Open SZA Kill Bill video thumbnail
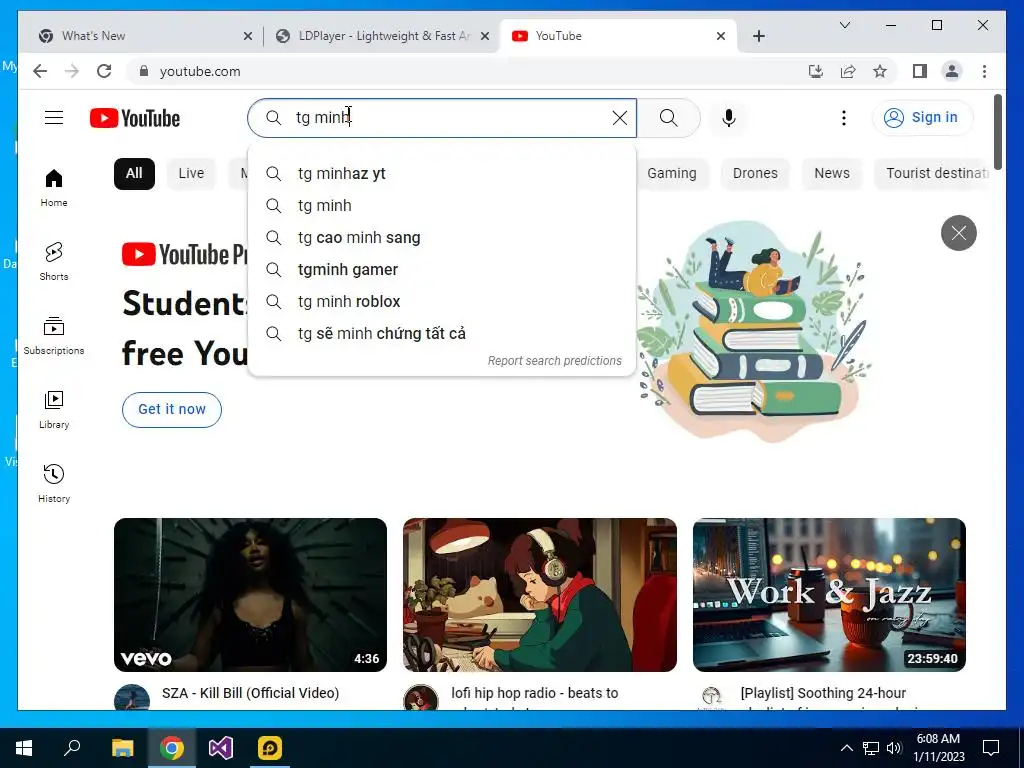The width and height of the screenshot is (1024, 768). (x=250, y=595)
